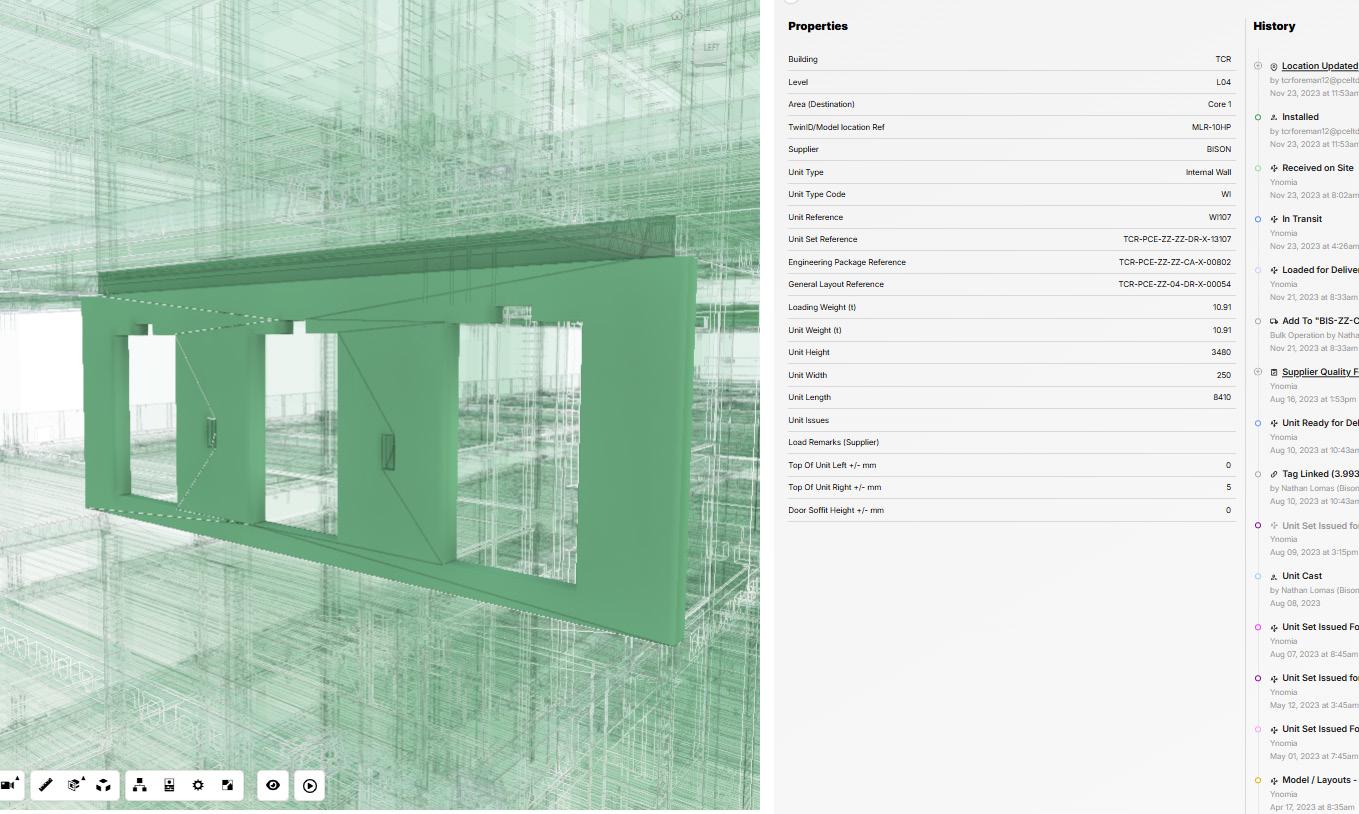
Task: Click Building value TCR
Action: [1223, 59]
